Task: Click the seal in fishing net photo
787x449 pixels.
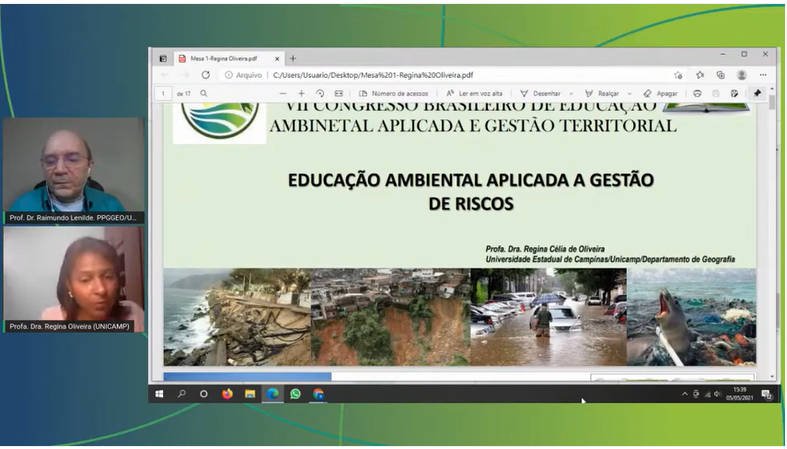Action: 691,317
